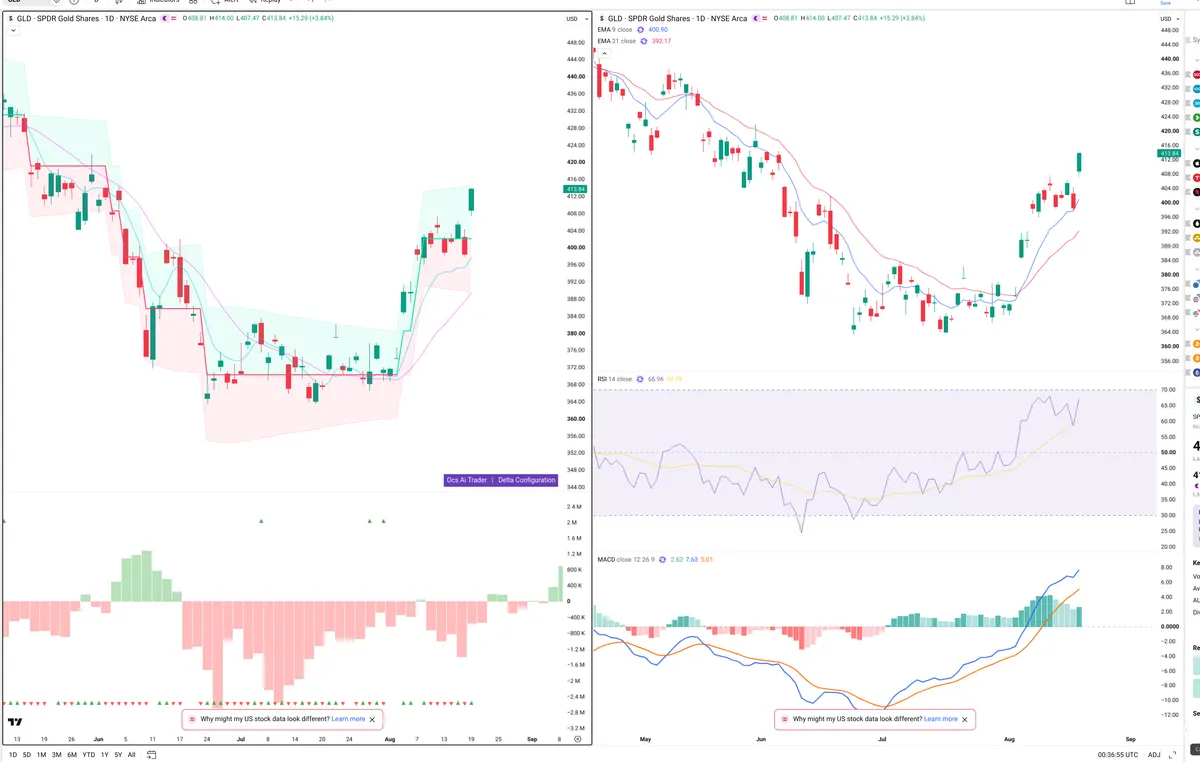Select the All time range
The width and height of the screenshot is (1200, 762).
coord(132,754)
